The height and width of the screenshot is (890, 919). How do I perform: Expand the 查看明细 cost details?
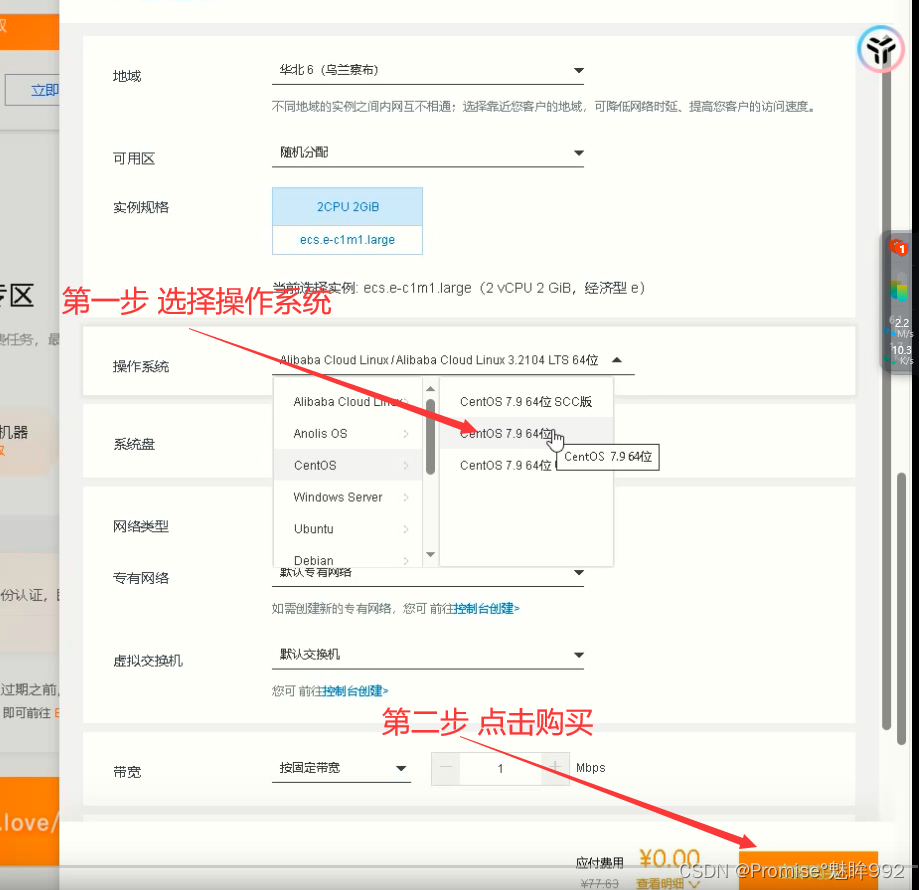668,884
